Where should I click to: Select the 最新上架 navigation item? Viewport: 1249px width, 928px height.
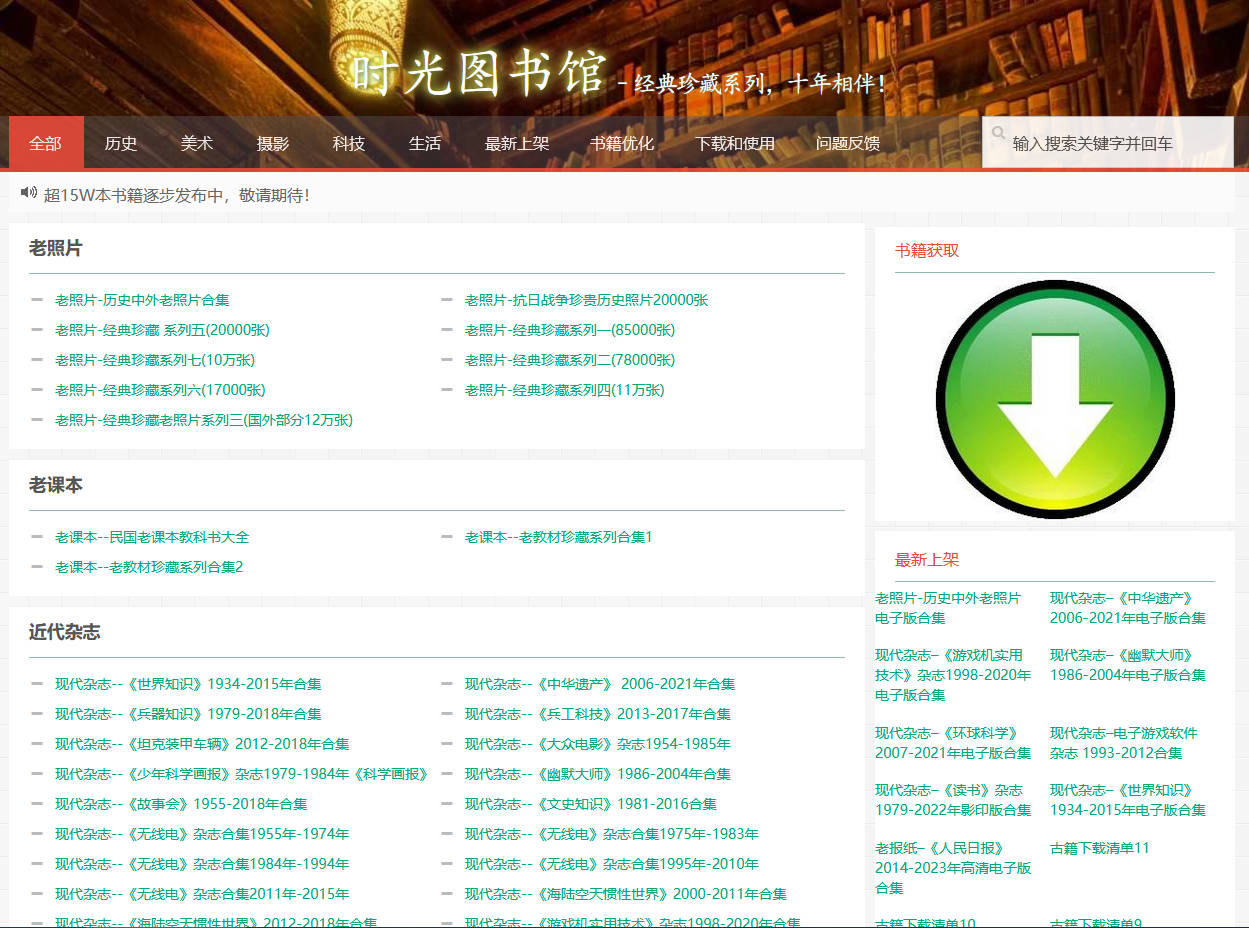[x=517, y=143]
